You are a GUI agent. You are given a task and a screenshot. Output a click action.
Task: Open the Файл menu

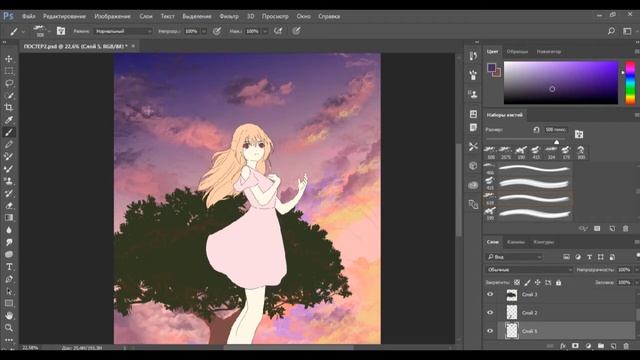tap(29, 16)
